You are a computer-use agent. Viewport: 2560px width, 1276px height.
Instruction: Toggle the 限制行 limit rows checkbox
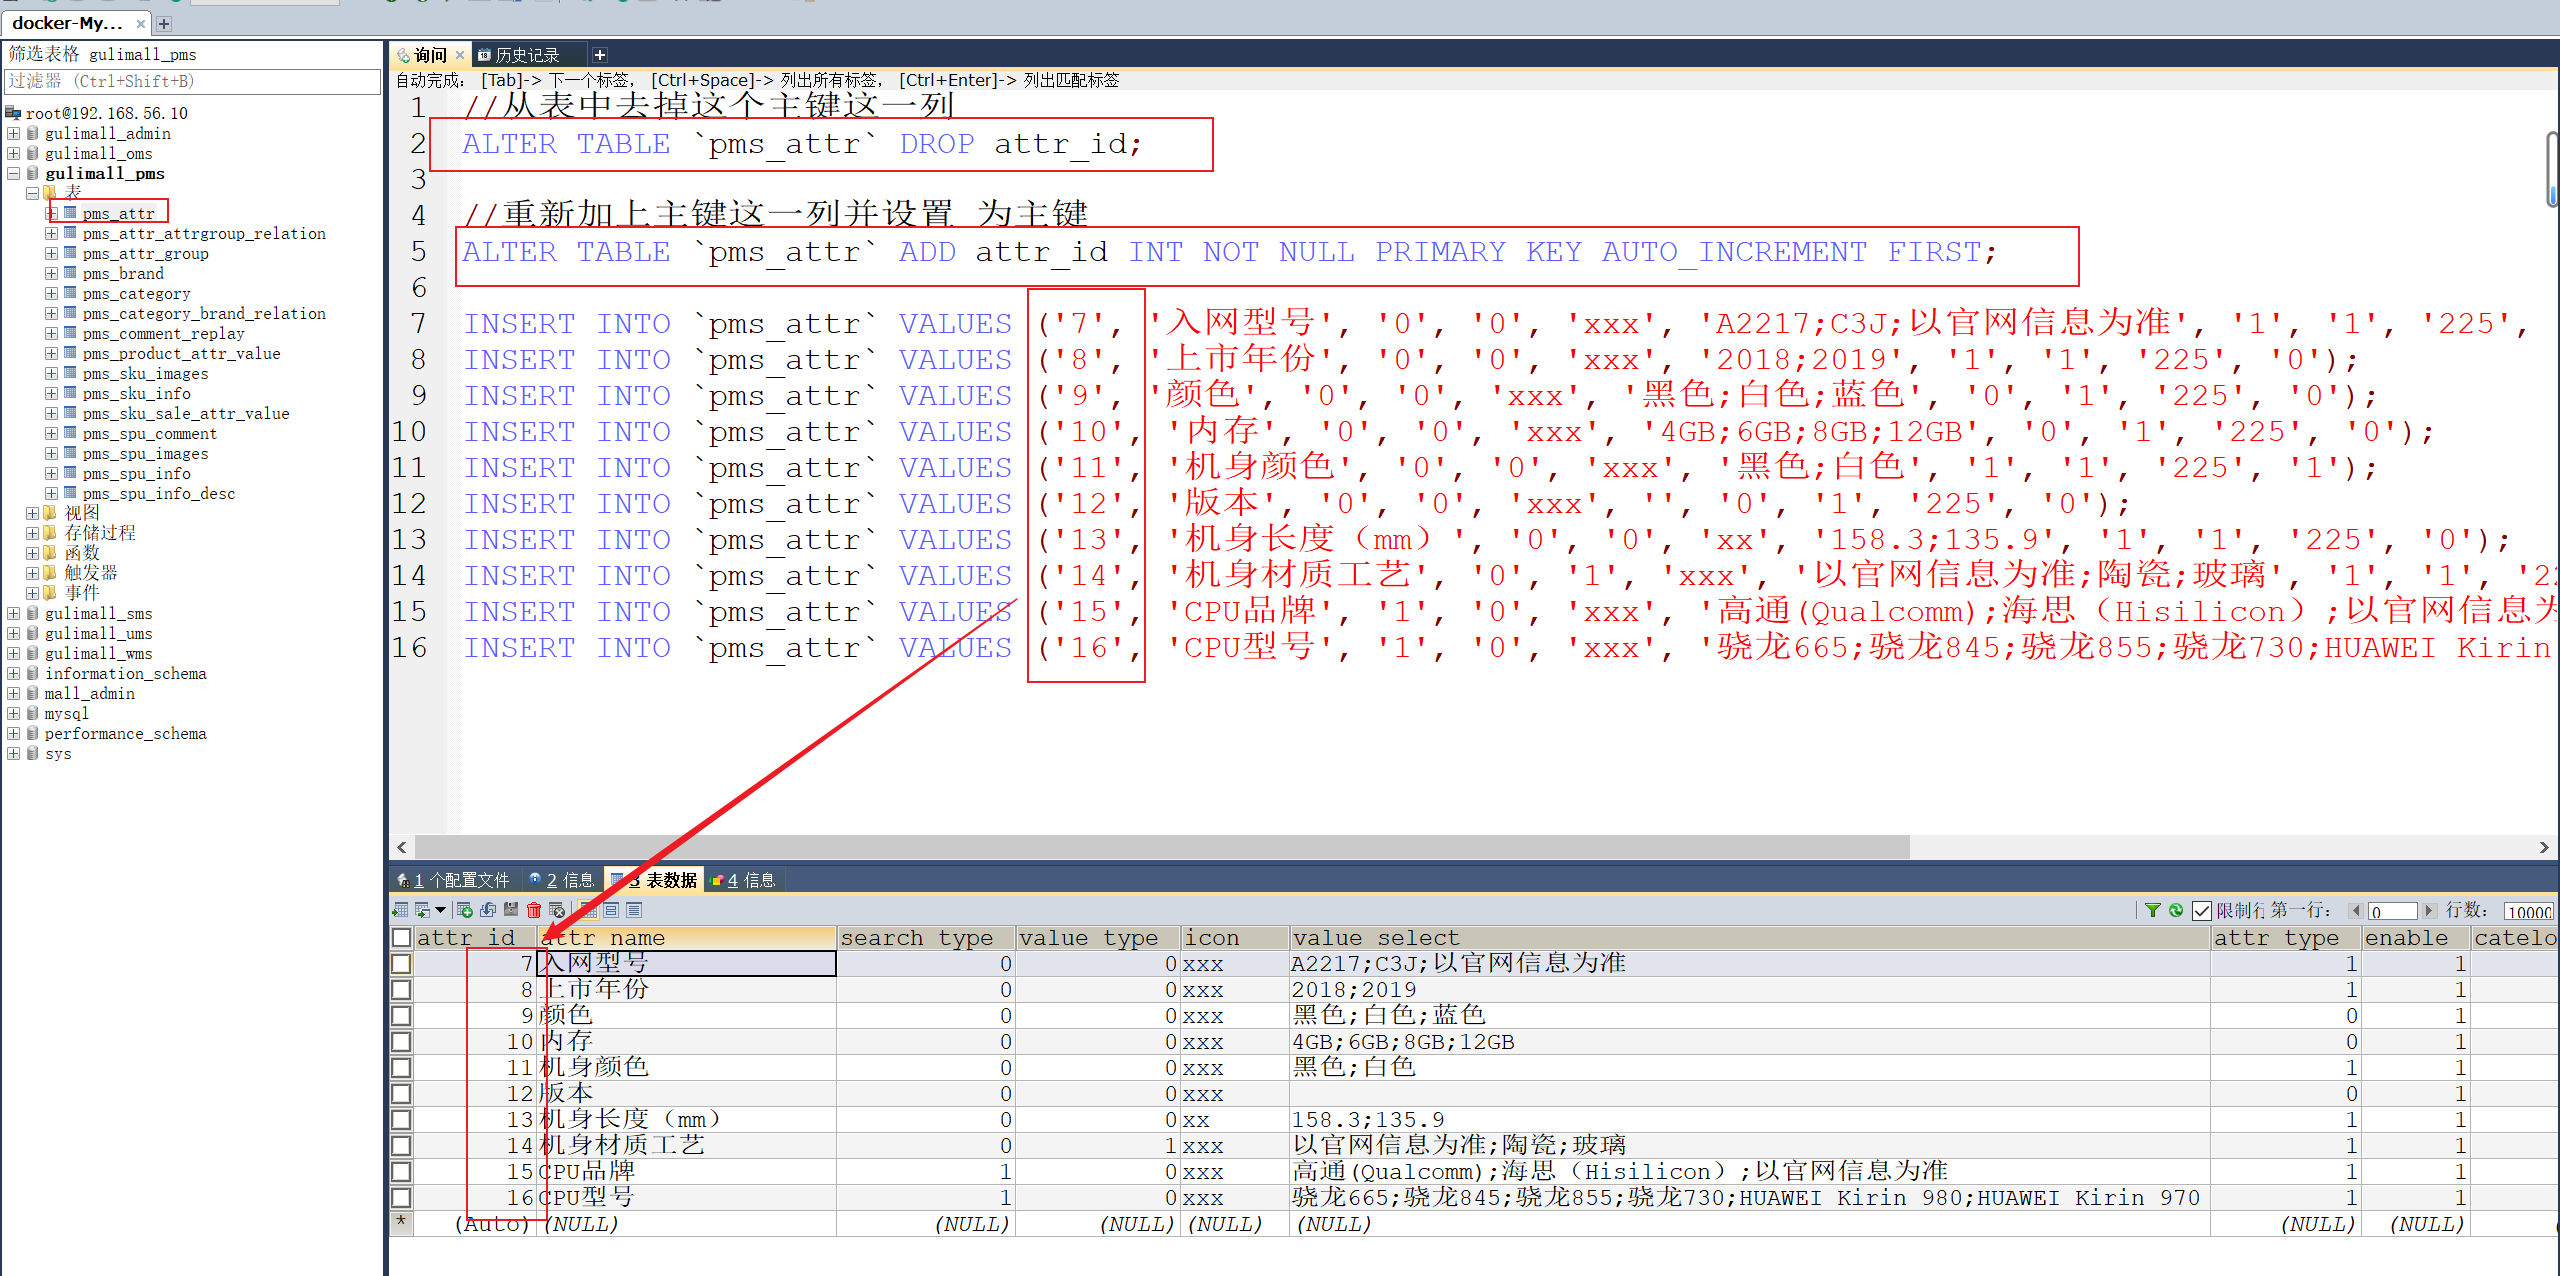(2201, 911)
